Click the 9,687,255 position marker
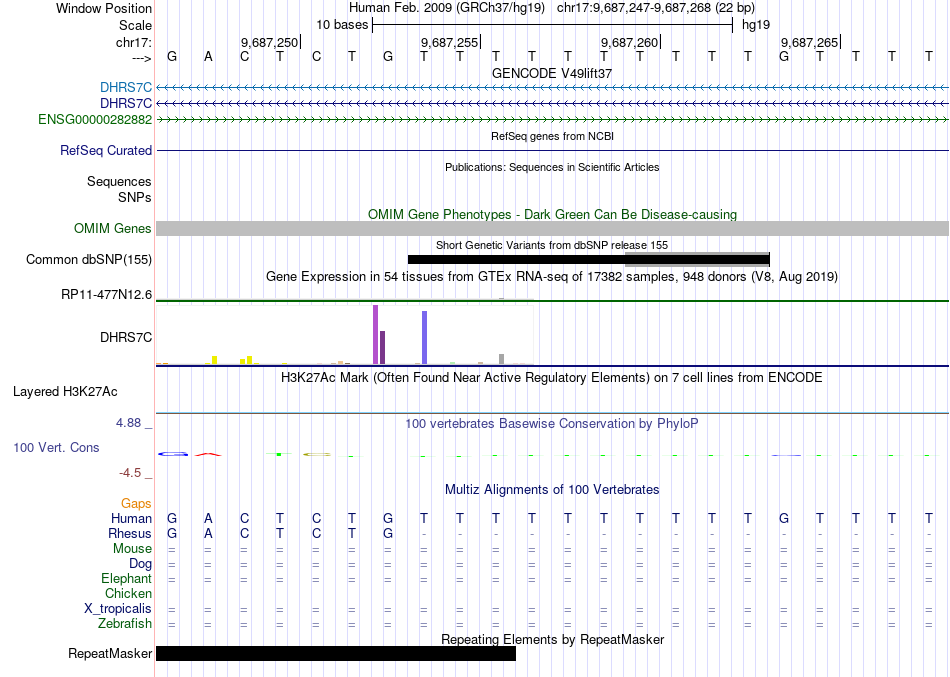Image resolution: width=950 pixels, height=677 pixels. point(450,42)
